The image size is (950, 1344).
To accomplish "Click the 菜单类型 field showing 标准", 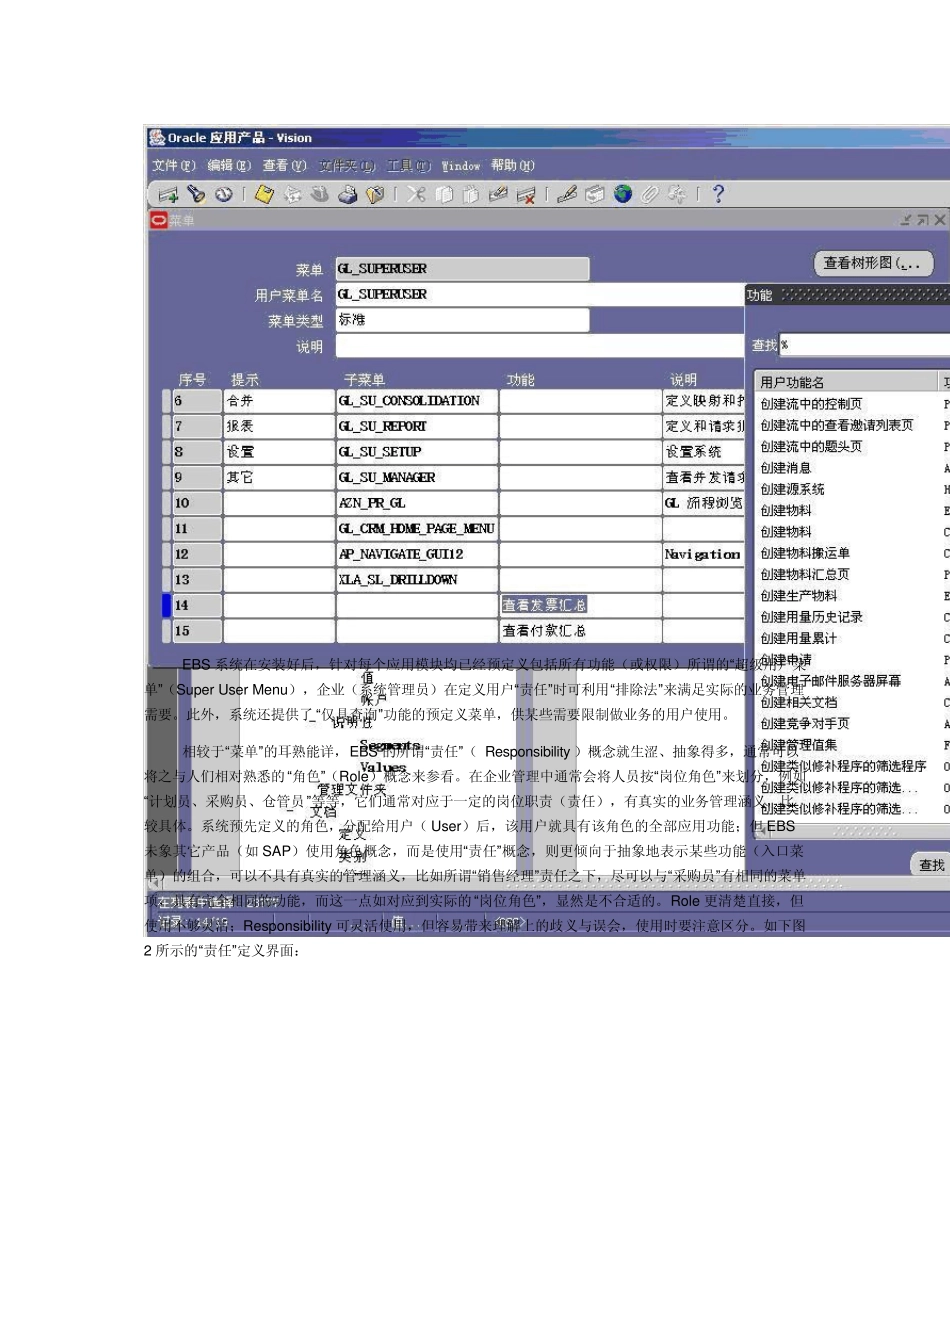I will [462, 320].
